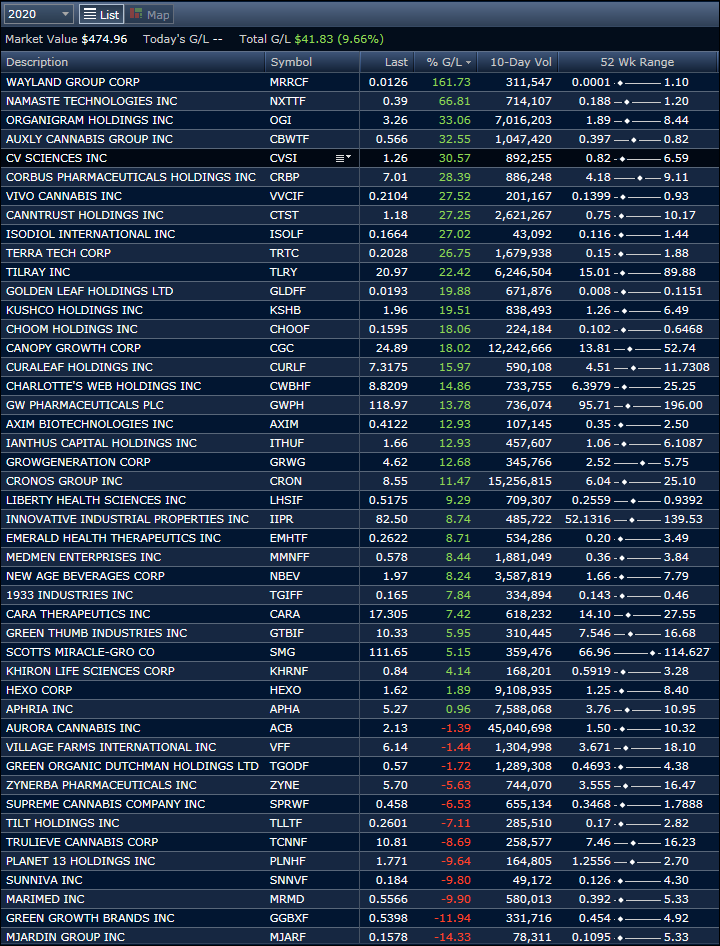Select GREEN ORGANIC DUTCHMAN HOLDINGS LTD
This screenshot has width=720, height=946.
tap(132, 766)
